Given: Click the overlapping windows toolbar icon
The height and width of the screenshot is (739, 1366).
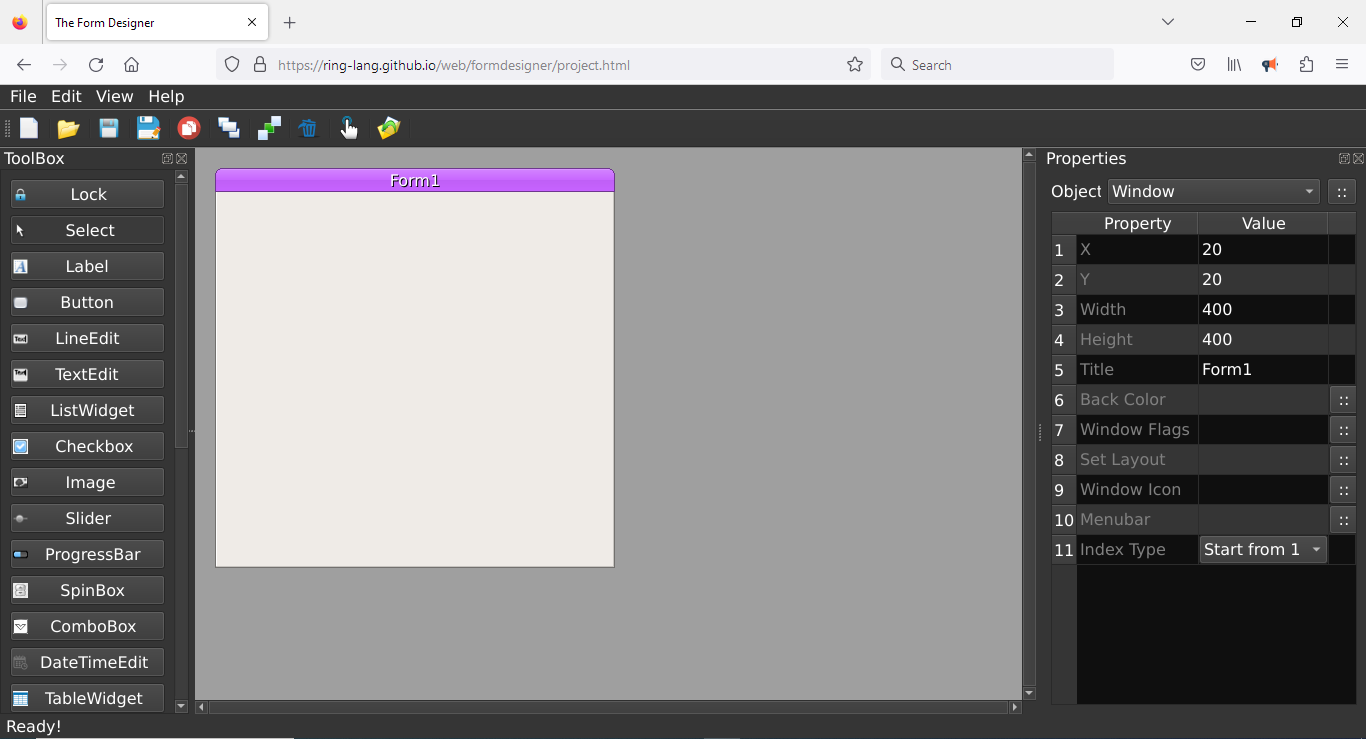Looking at the screenshot, I should click(x=229, y=128).
